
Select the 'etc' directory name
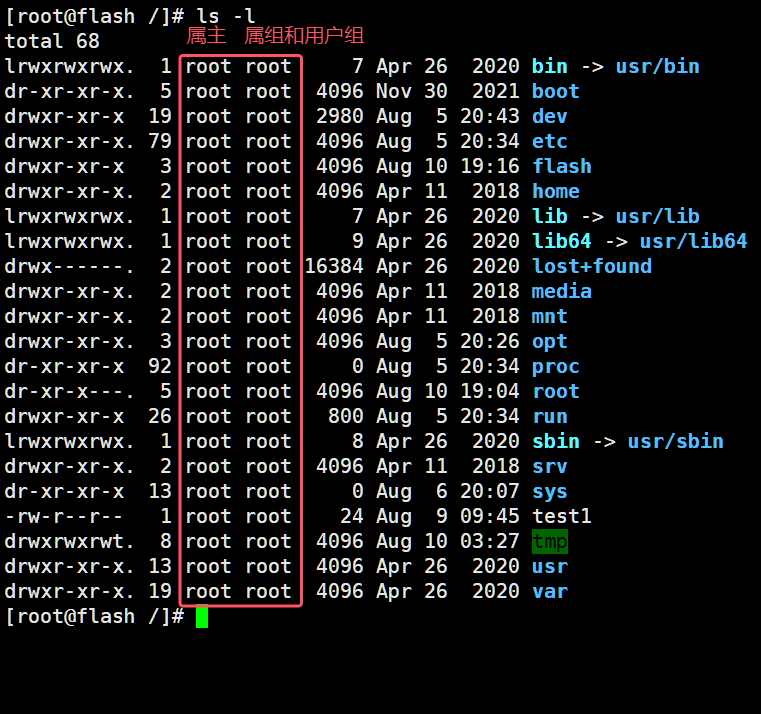point(549,141)
